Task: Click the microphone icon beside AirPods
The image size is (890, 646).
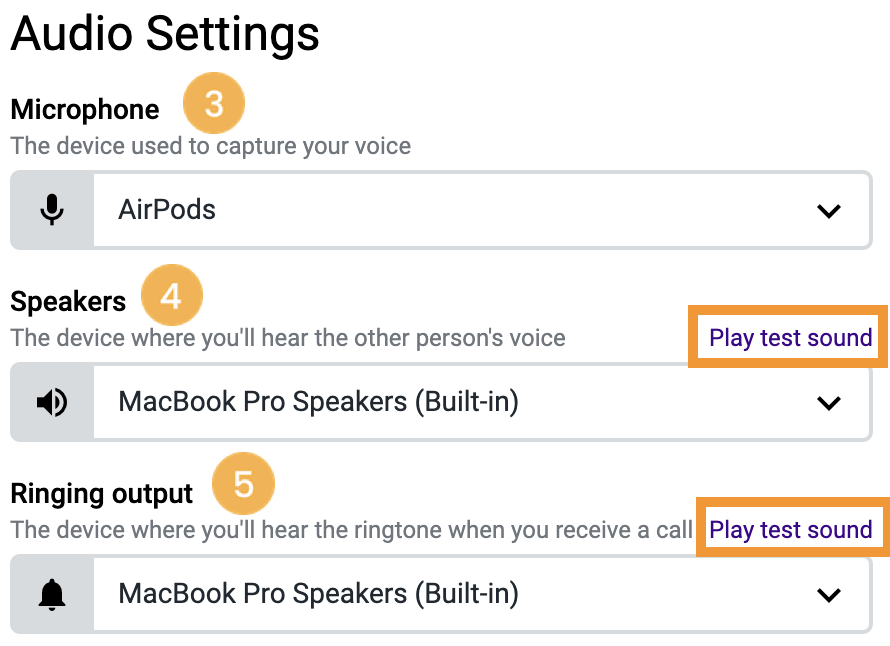Action: (52, 210)
